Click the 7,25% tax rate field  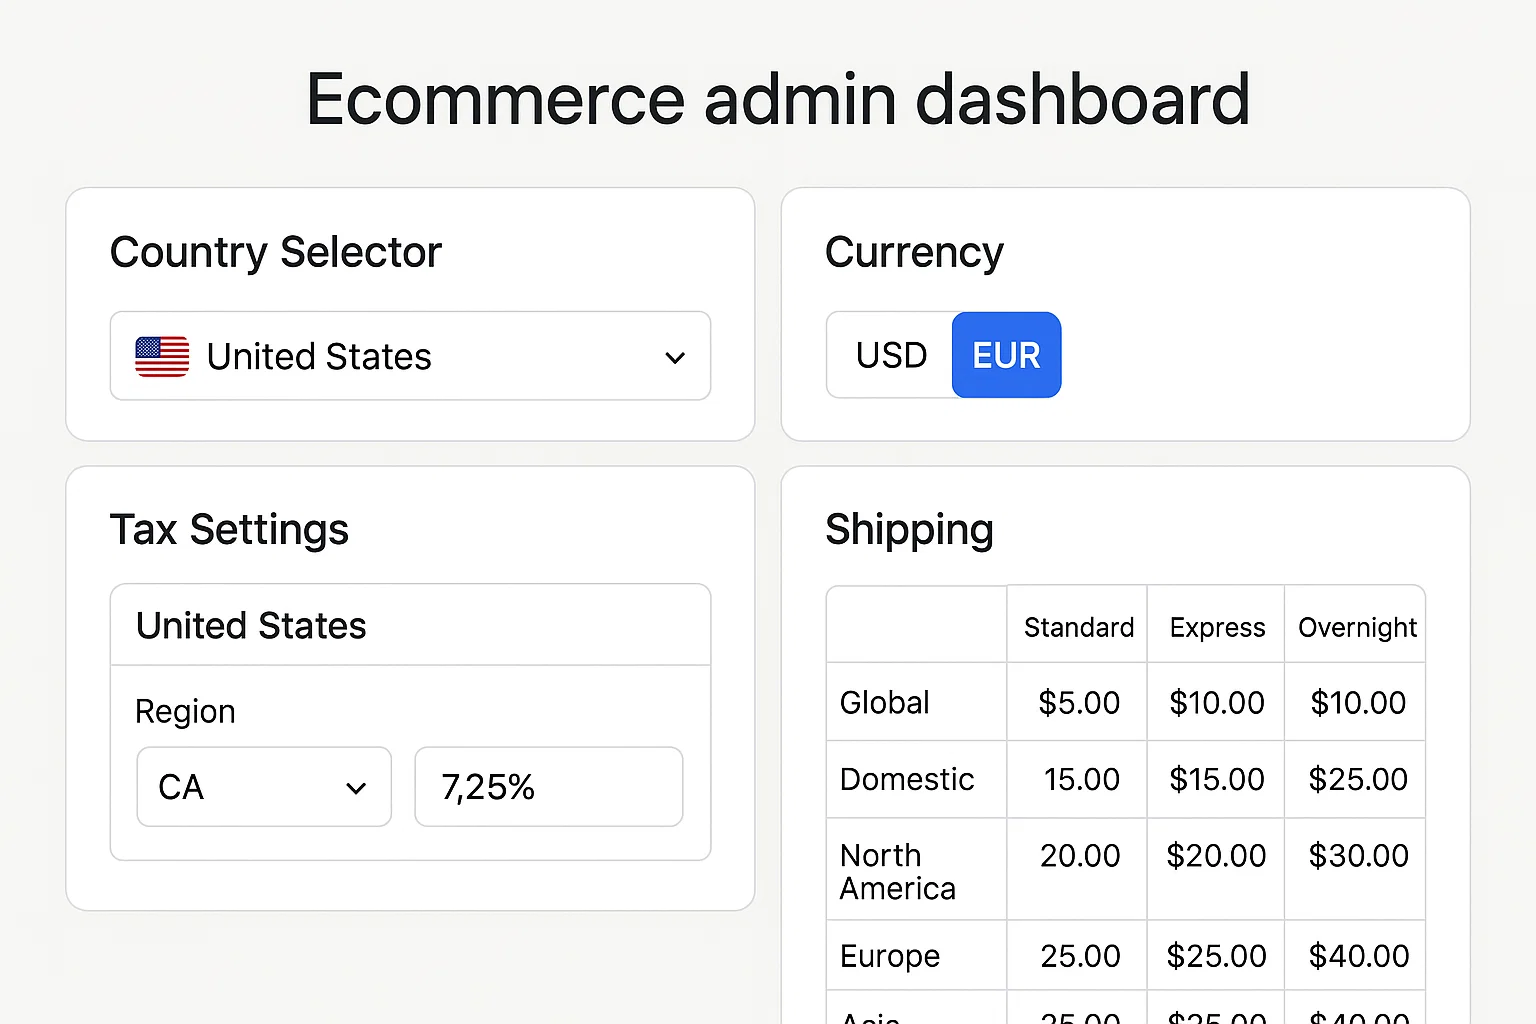(548, 787)
